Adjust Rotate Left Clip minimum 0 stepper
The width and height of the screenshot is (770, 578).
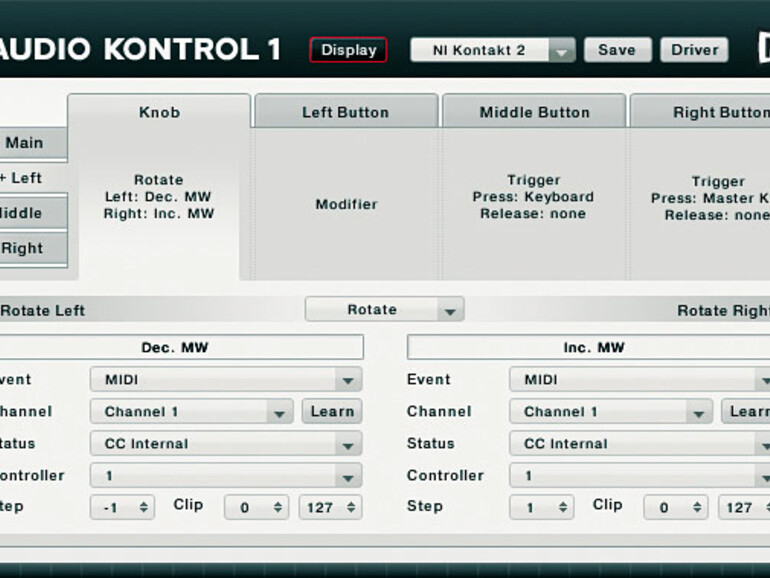256,507
